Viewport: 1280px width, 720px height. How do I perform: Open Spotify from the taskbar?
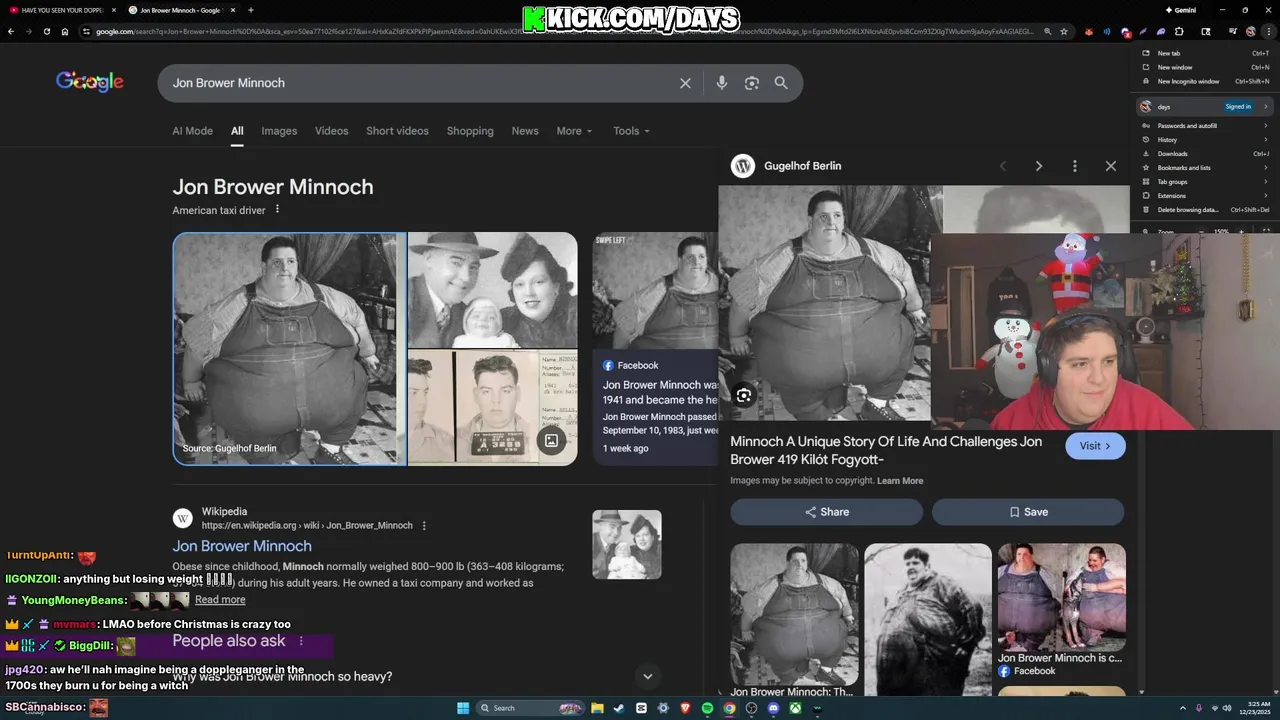(707, 708)
